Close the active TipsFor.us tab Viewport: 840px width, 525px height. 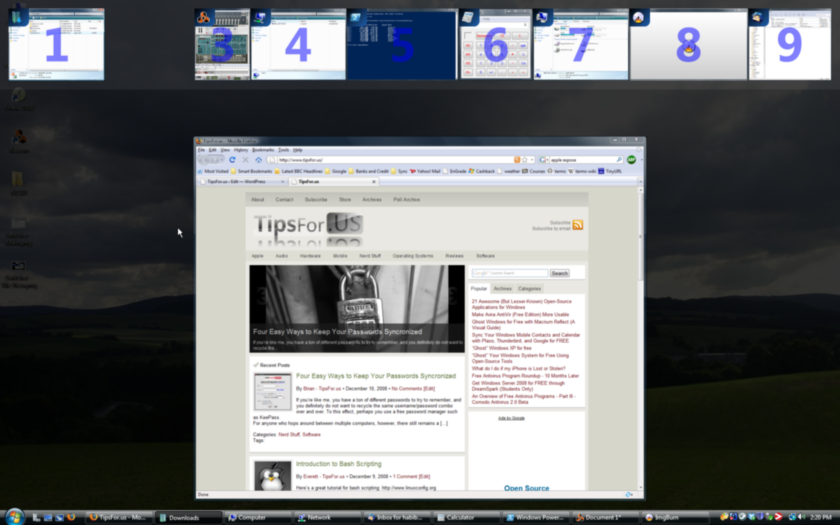point(374,182)
